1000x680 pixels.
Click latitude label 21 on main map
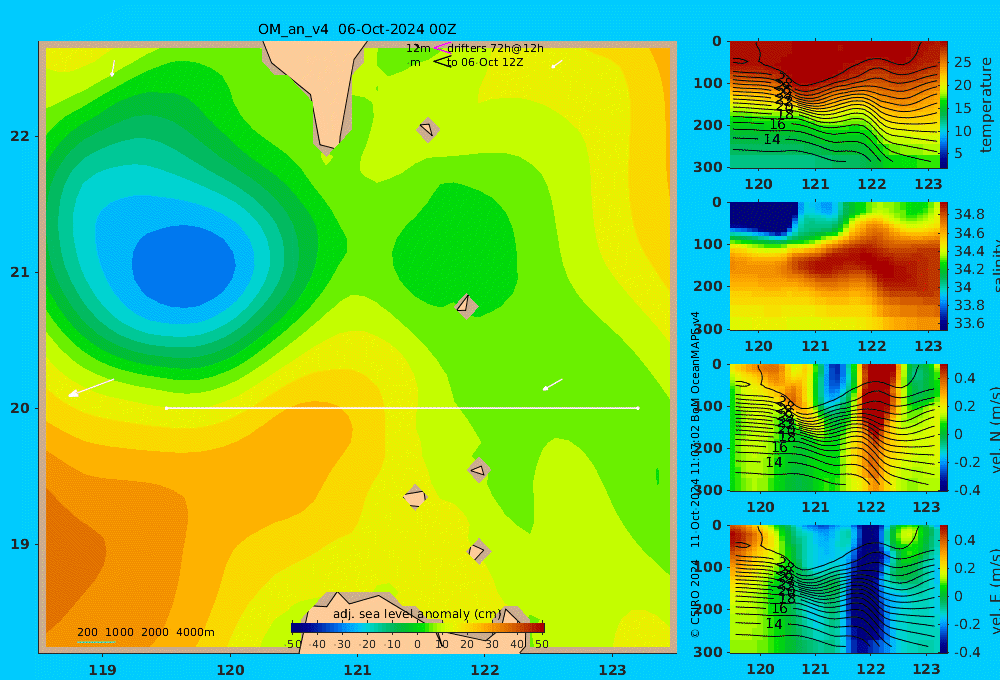click(x=20, y=272)
